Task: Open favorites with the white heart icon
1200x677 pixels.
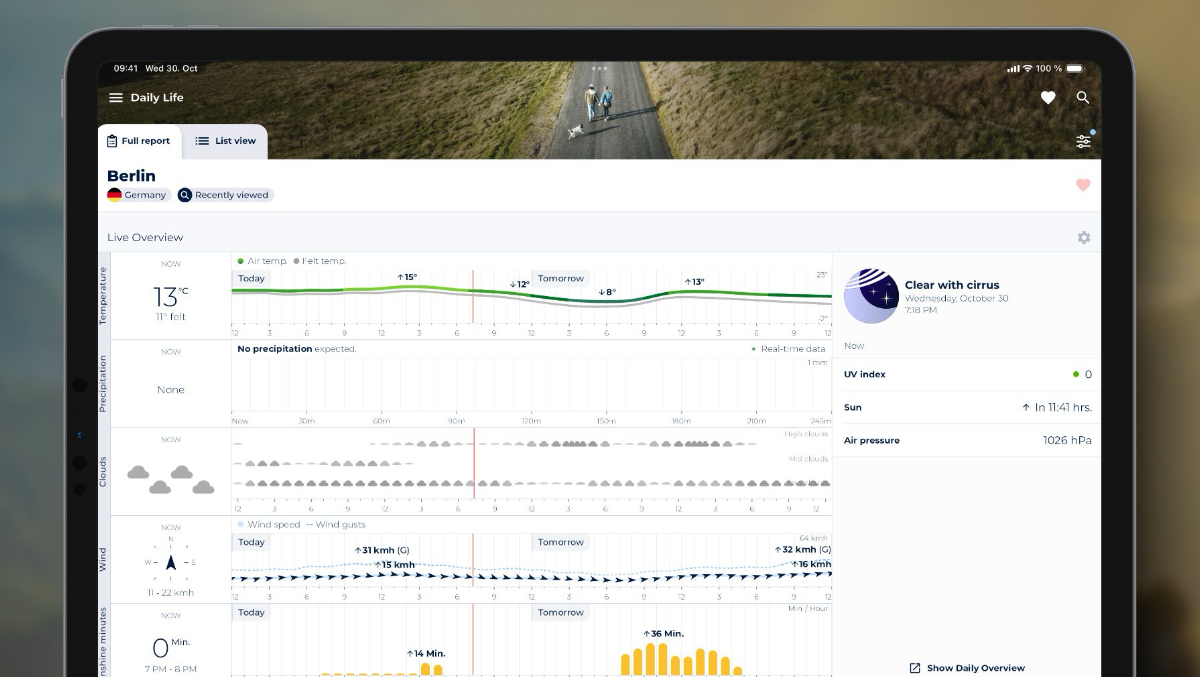Action: pos(1048,98)
